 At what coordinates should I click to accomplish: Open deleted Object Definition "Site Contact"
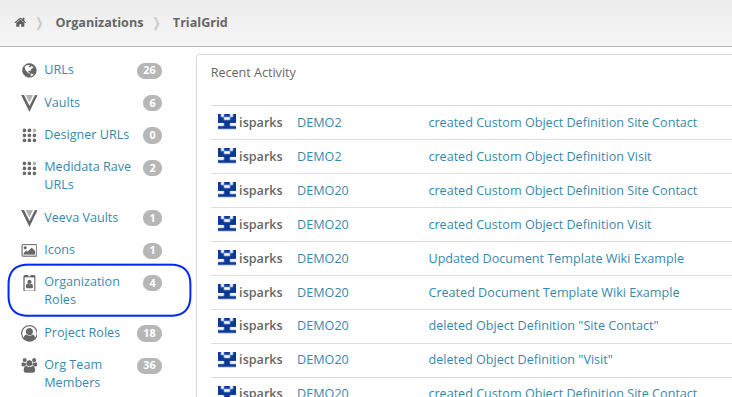[x=543, y=326]
